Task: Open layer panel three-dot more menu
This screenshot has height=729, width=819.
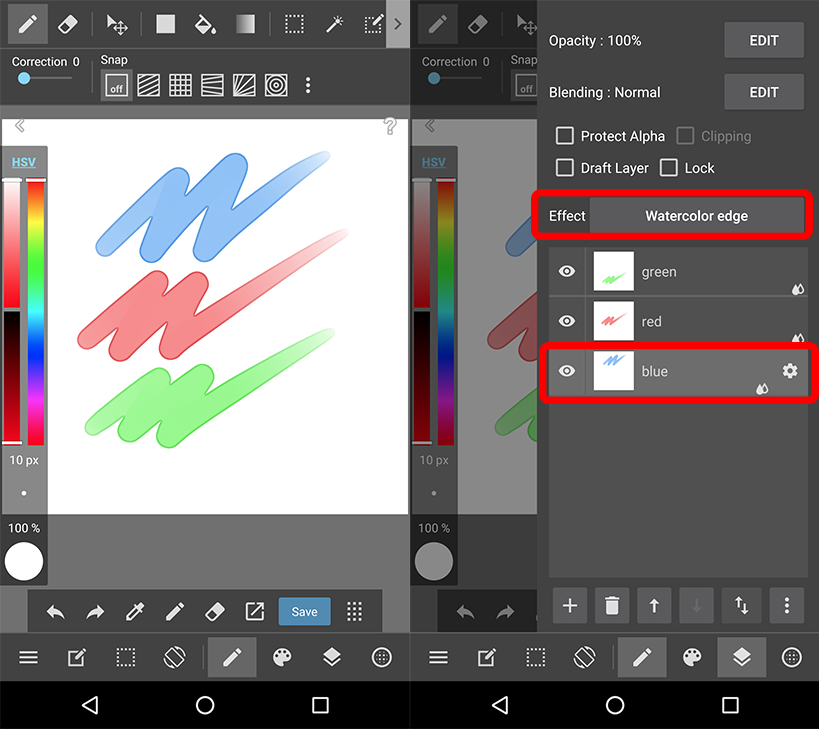Action: click(x=787, y=606)
